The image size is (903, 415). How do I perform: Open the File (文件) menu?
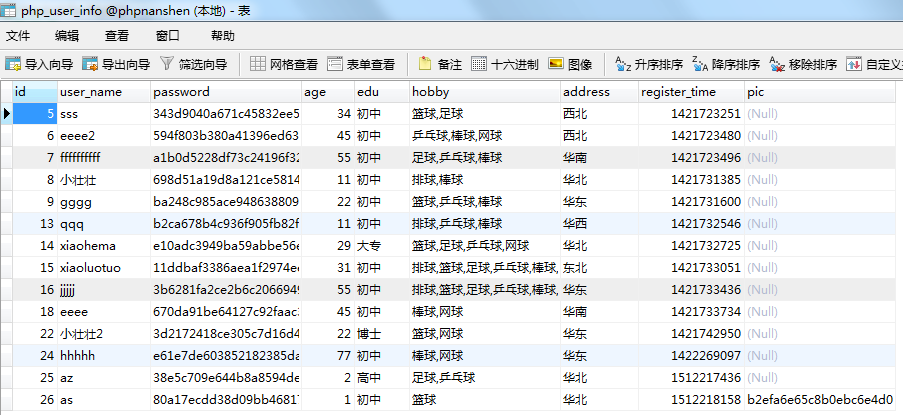[18, 35]
